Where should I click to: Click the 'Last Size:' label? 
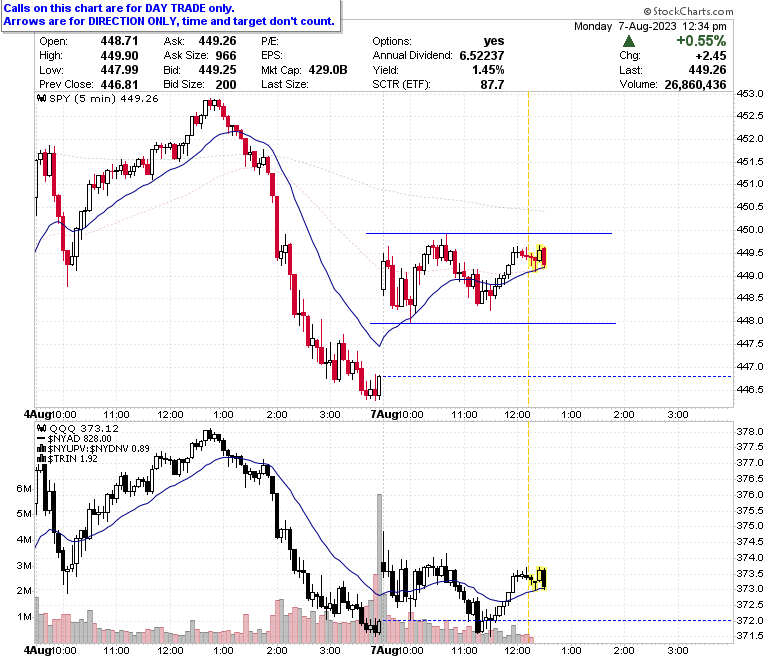[x=285, y=84]
